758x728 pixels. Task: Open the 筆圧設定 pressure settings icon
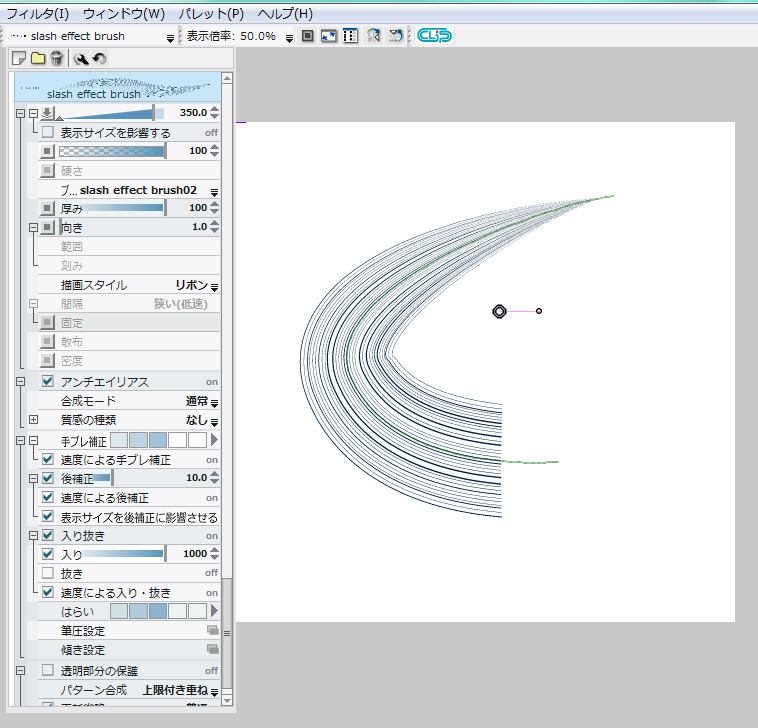click(212, 630)
